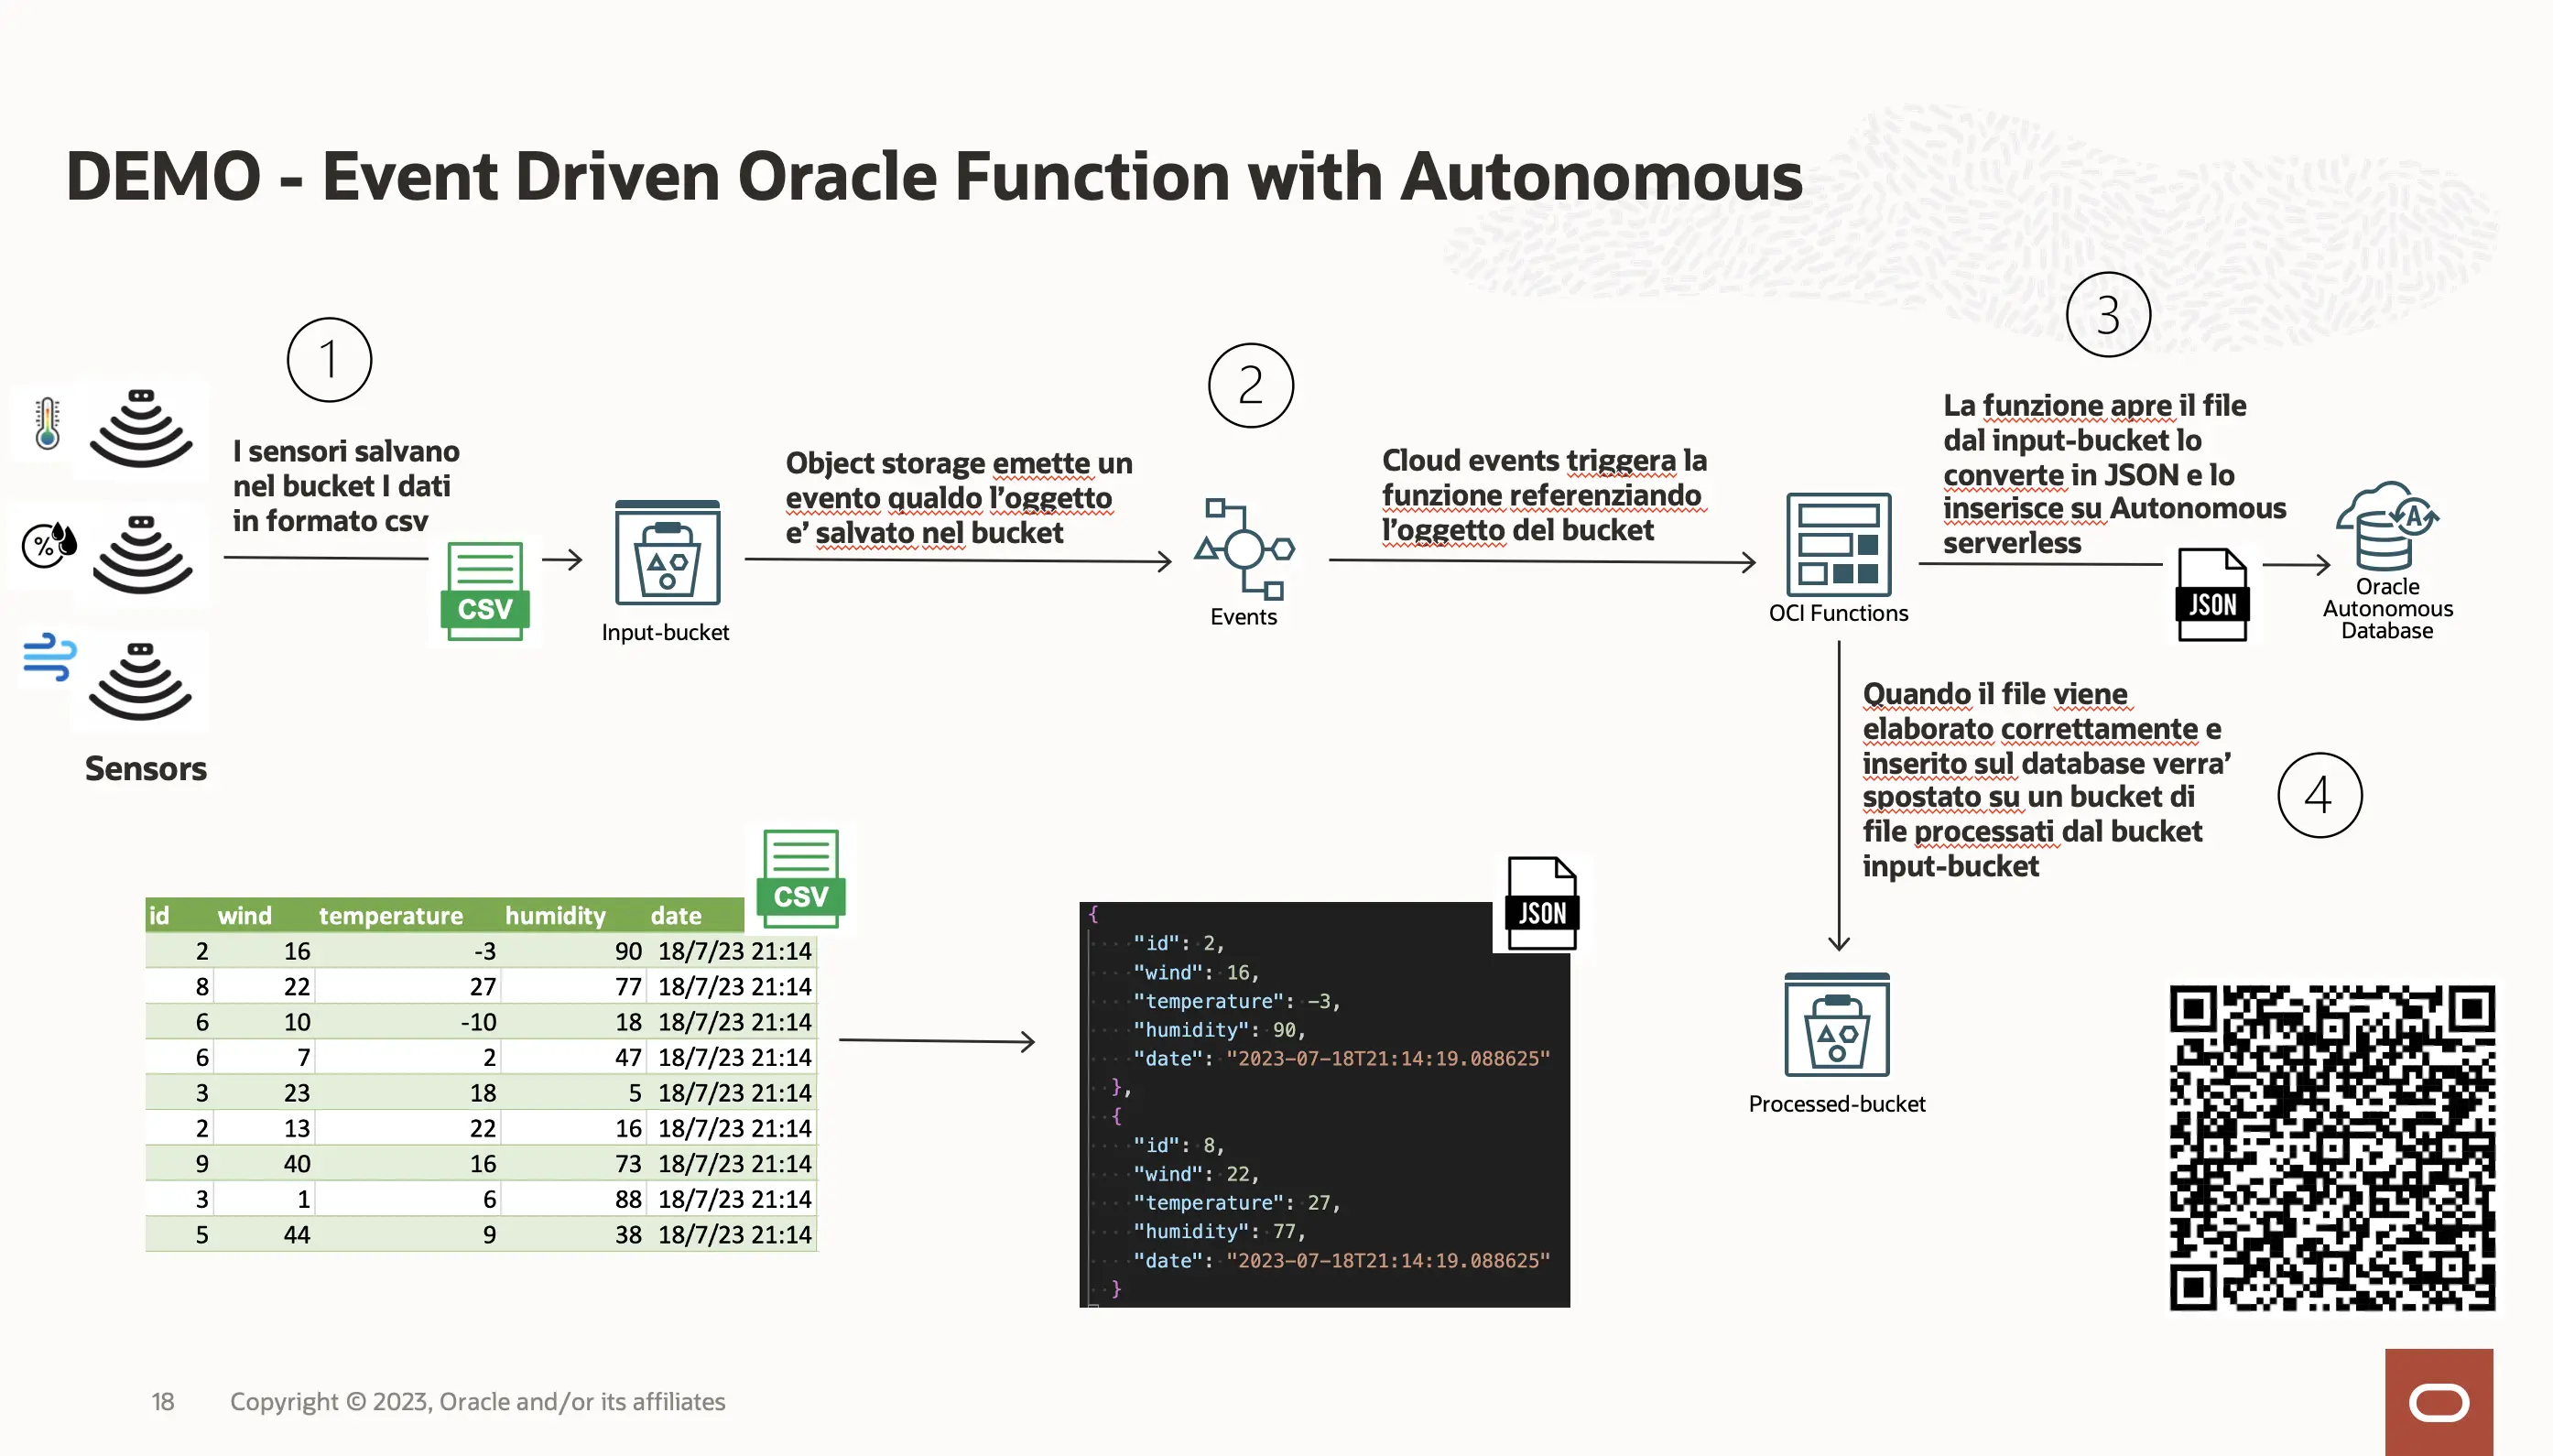Click the circled step number 4
The image size is (2553, 1456).
tap(2319, 796)
